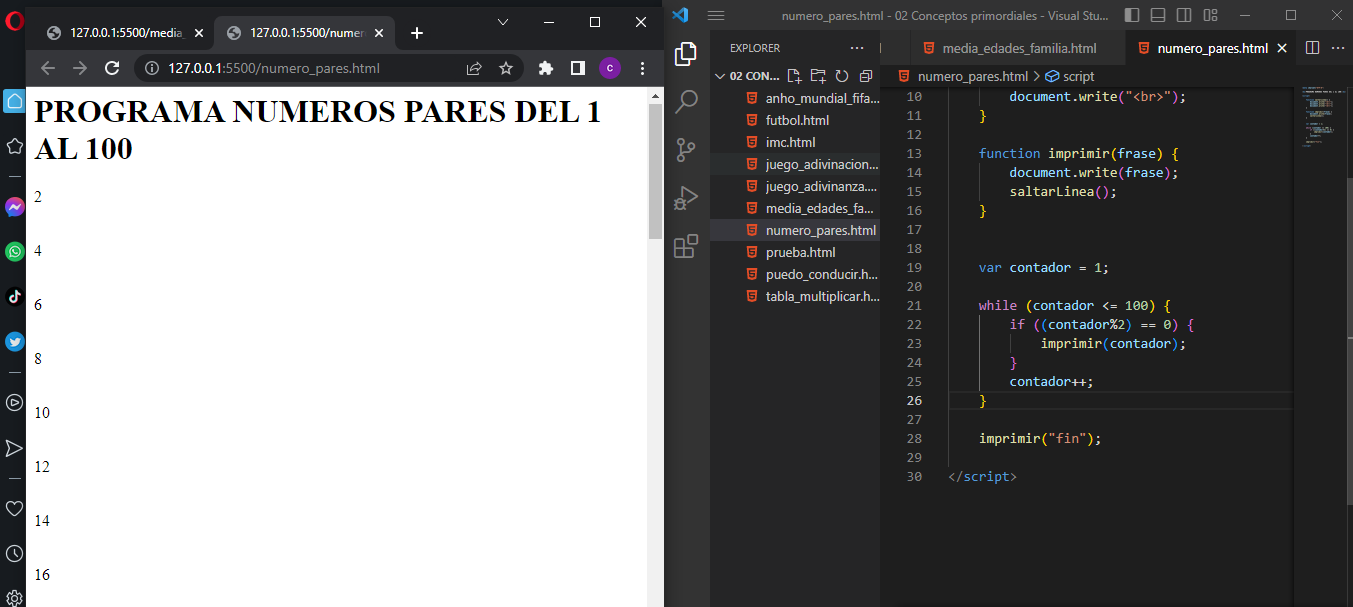Open the Run and Debug view

tap(686, 198)
